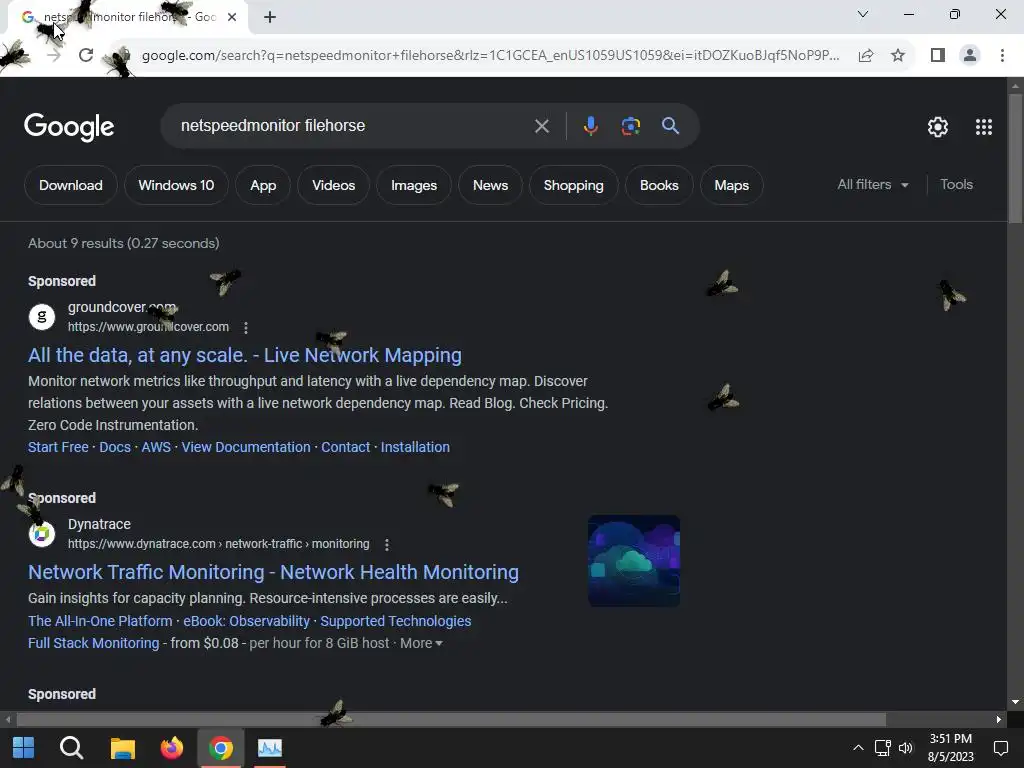
Task: Open a new tab with the plus button
Action: (270, 17)
